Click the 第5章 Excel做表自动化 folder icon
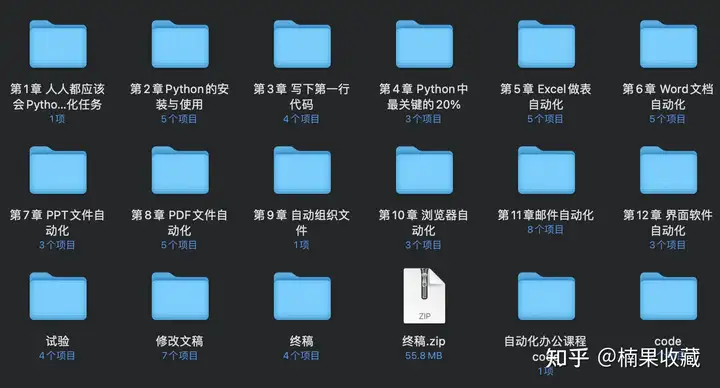 pos(546,44)
